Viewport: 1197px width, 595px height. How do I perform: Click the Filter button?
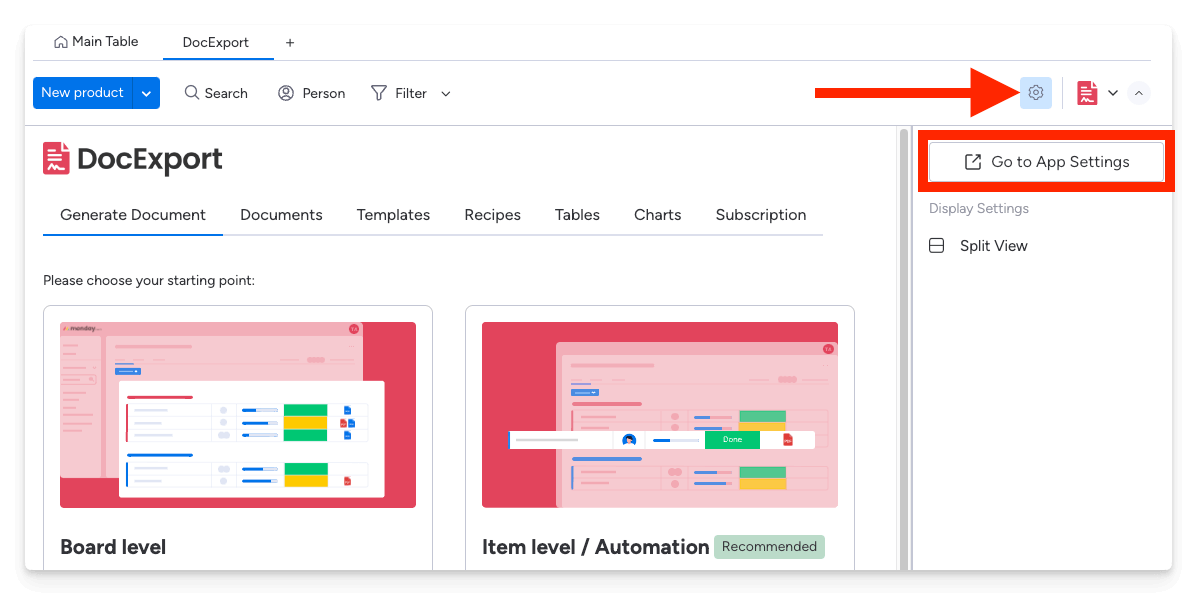point(399,93)
